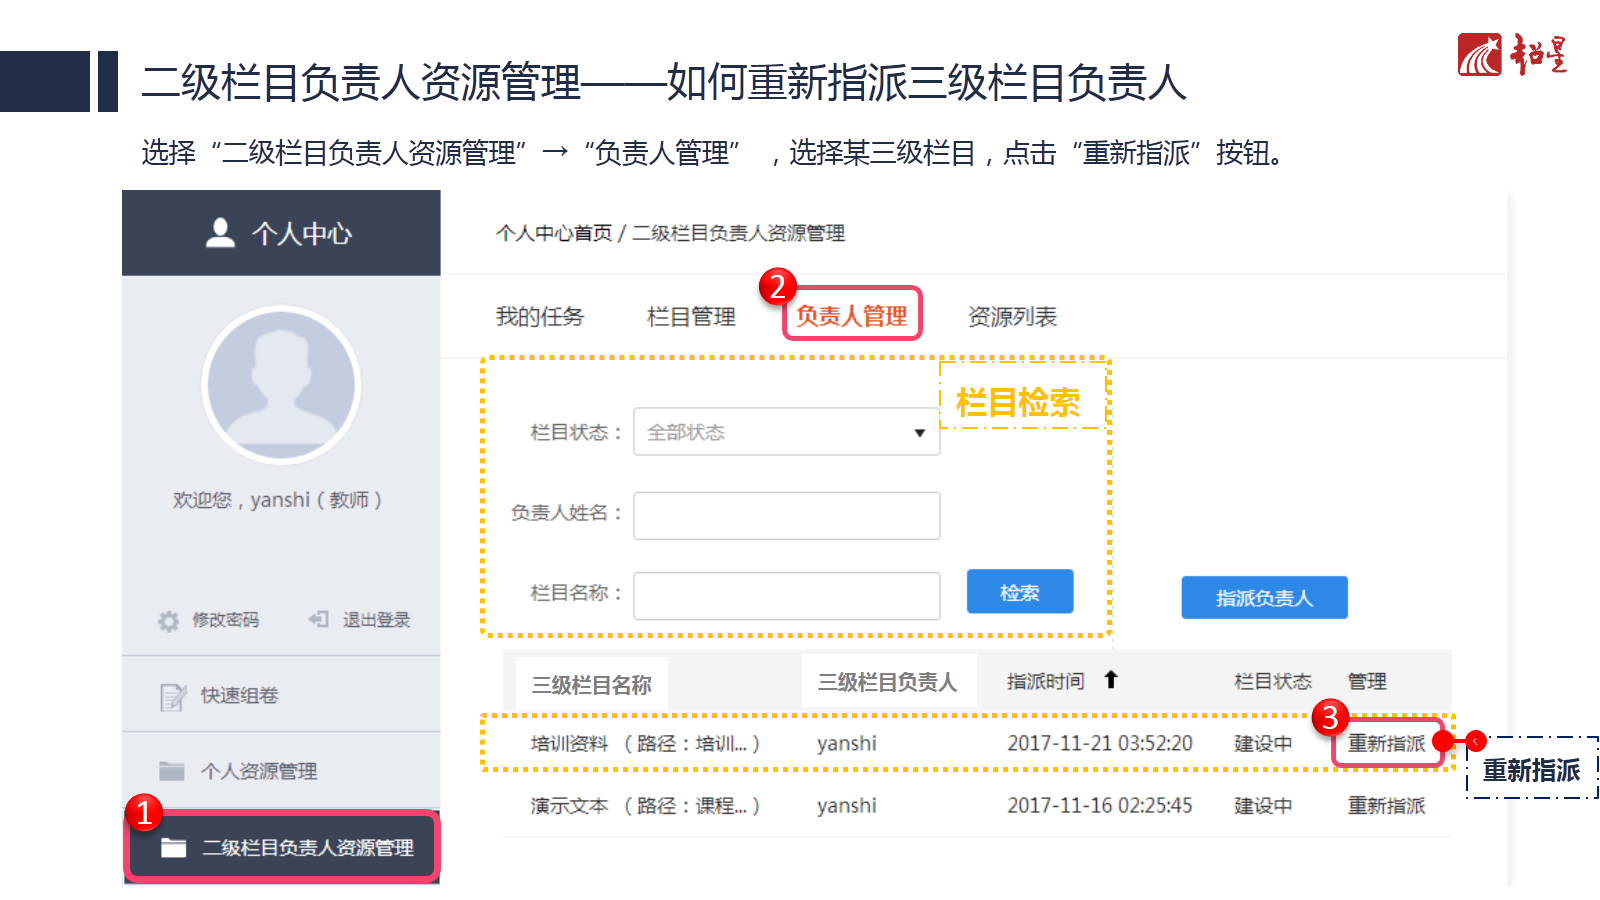Viewport: 1600px width, 900px height.
Task: Click the 个人资源管理 folder icon
Action: pyautogui.click(x=172, y=771)
